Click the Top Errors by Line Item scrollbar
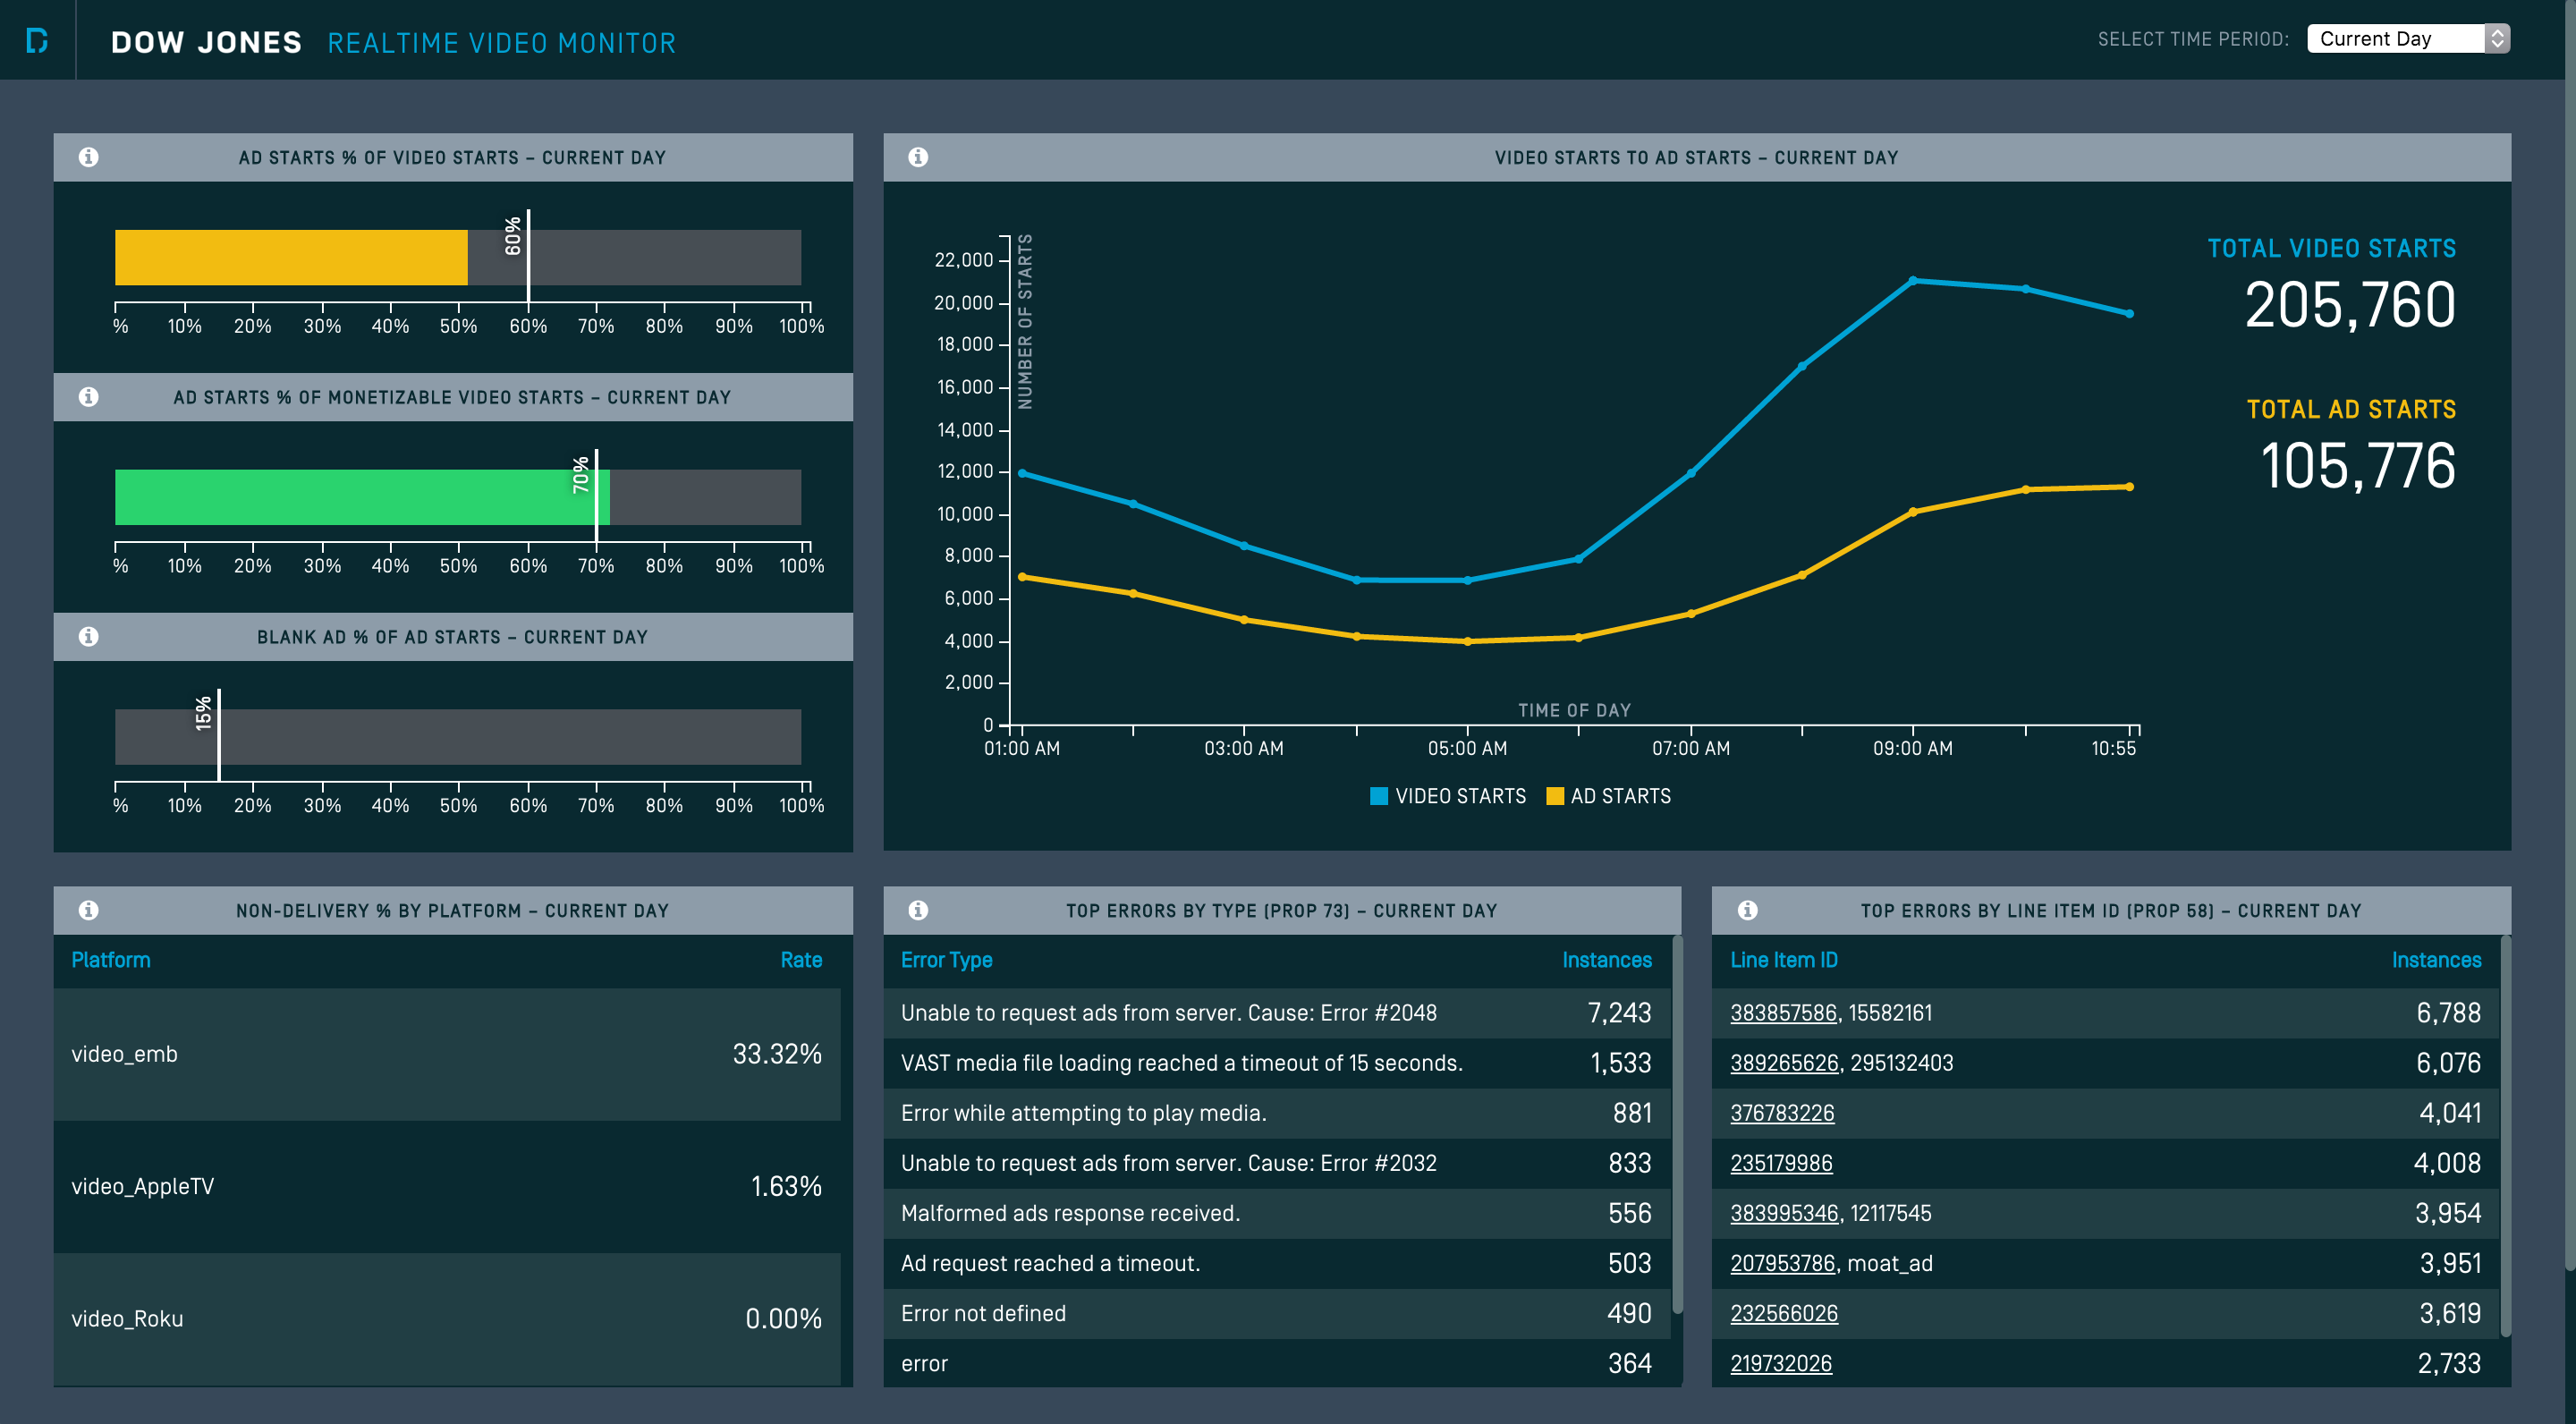Screen dimensions: 2576x1424 pyautogui.click(x=2506, y=1136)
